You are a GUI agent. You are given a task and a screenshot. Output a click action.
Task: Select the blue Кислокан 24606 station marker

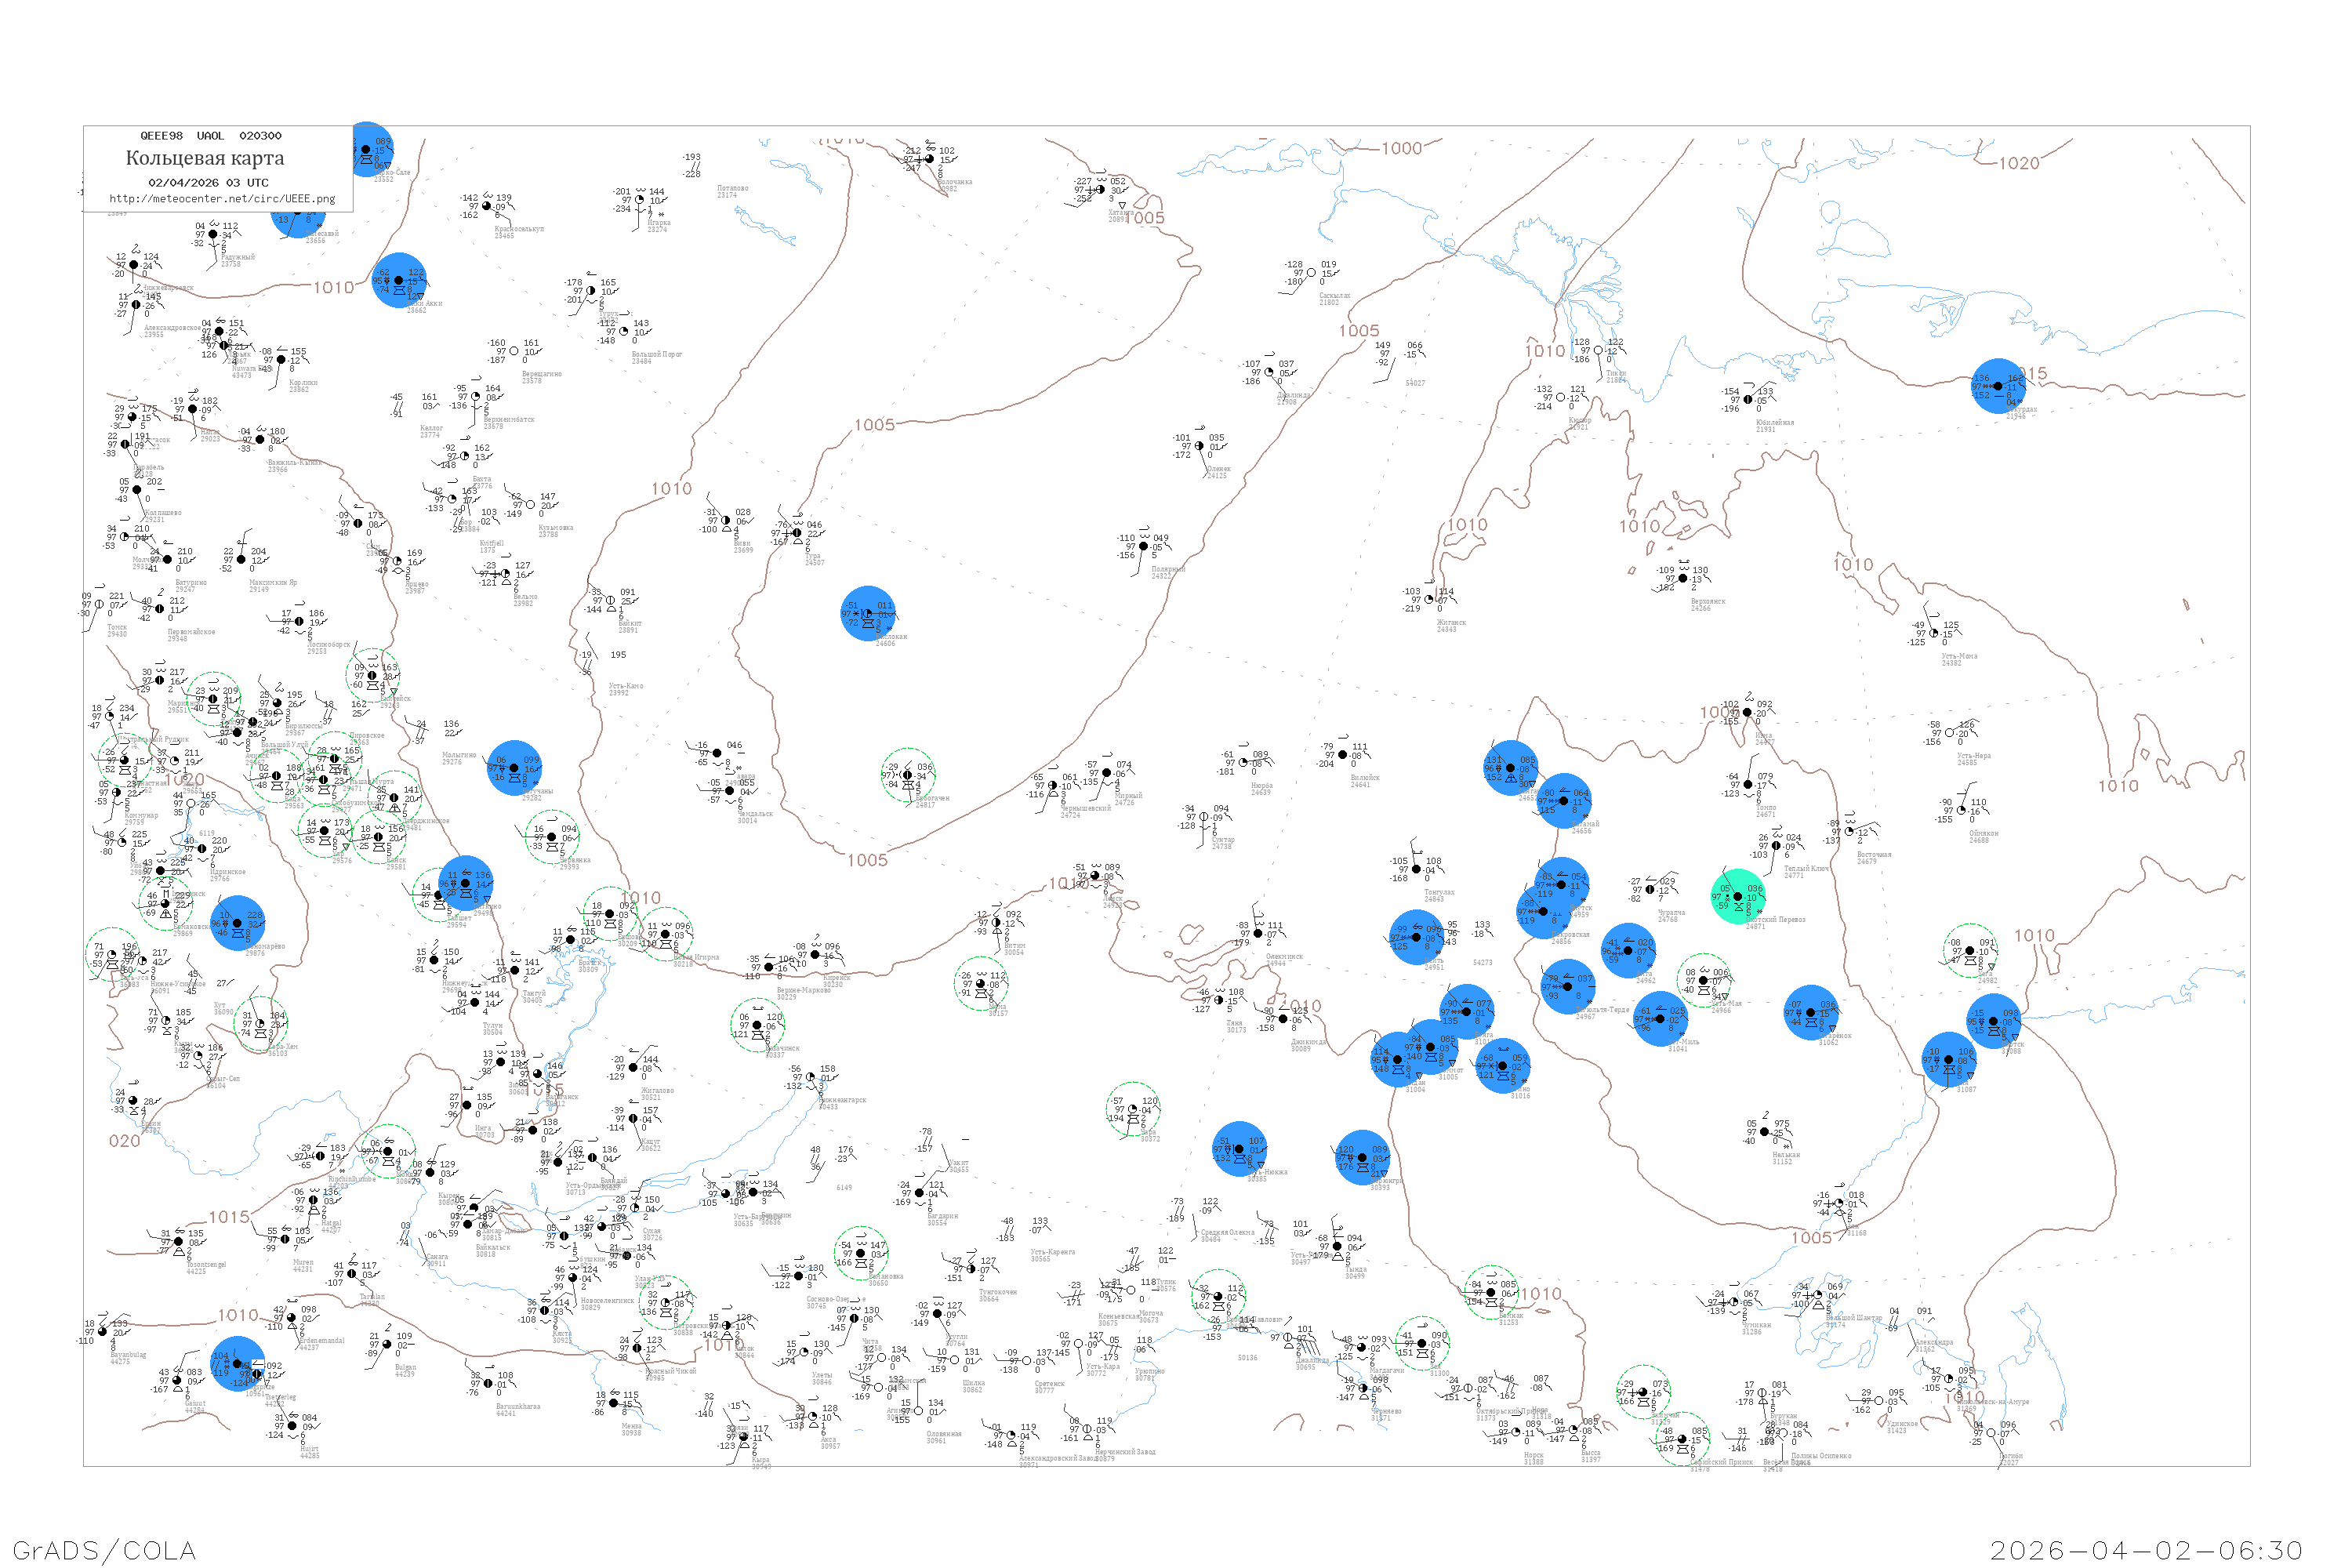[x=867, y=614]
